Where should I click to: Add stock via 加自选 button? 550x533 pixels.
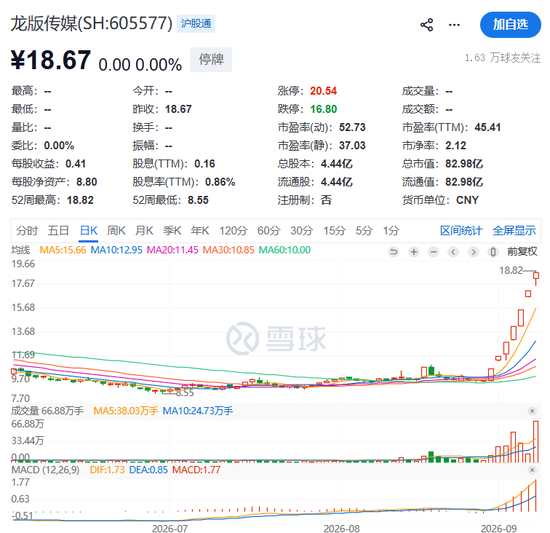510,25
